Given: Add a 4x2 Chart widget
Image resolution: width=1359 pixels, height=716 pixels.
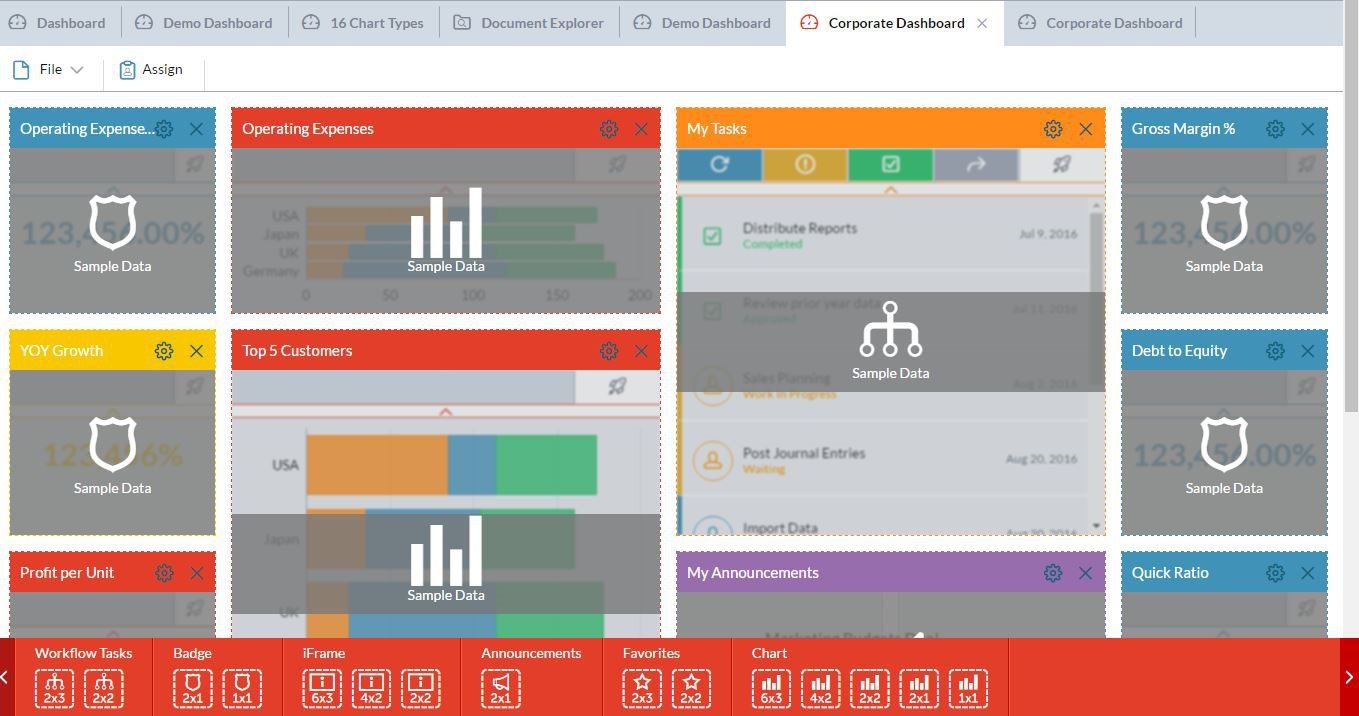Looking at the screenshot, I should click(x=820, y=687).
